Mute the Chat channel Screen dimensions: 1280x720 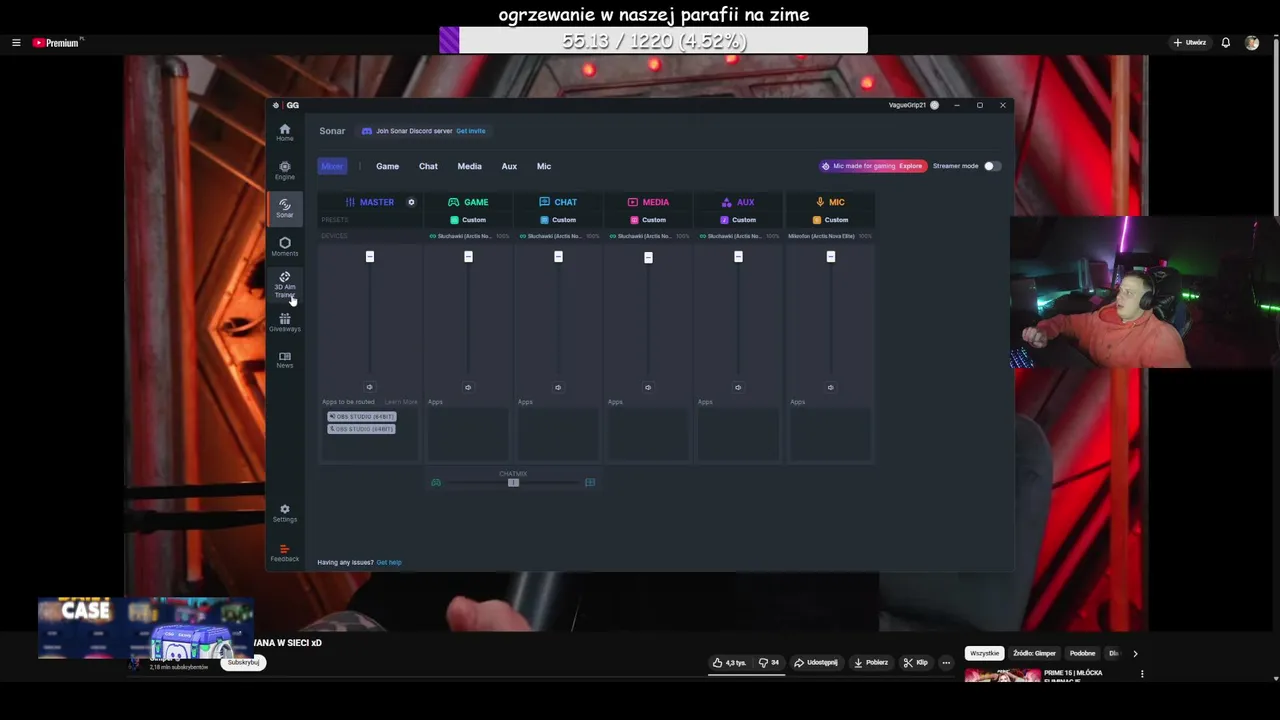[x=558, y=387]
